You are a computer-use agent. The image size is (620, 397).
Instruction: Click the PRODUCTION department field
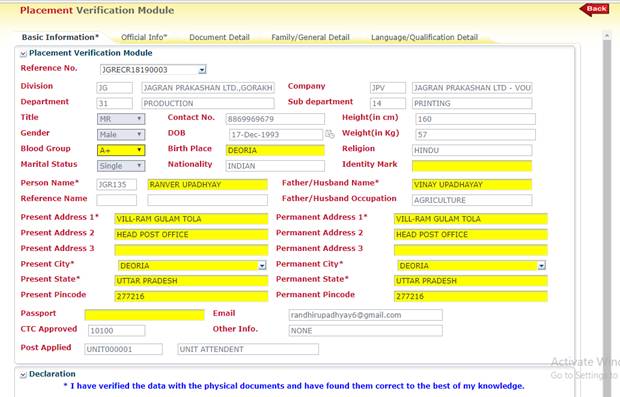click(208, 103)
